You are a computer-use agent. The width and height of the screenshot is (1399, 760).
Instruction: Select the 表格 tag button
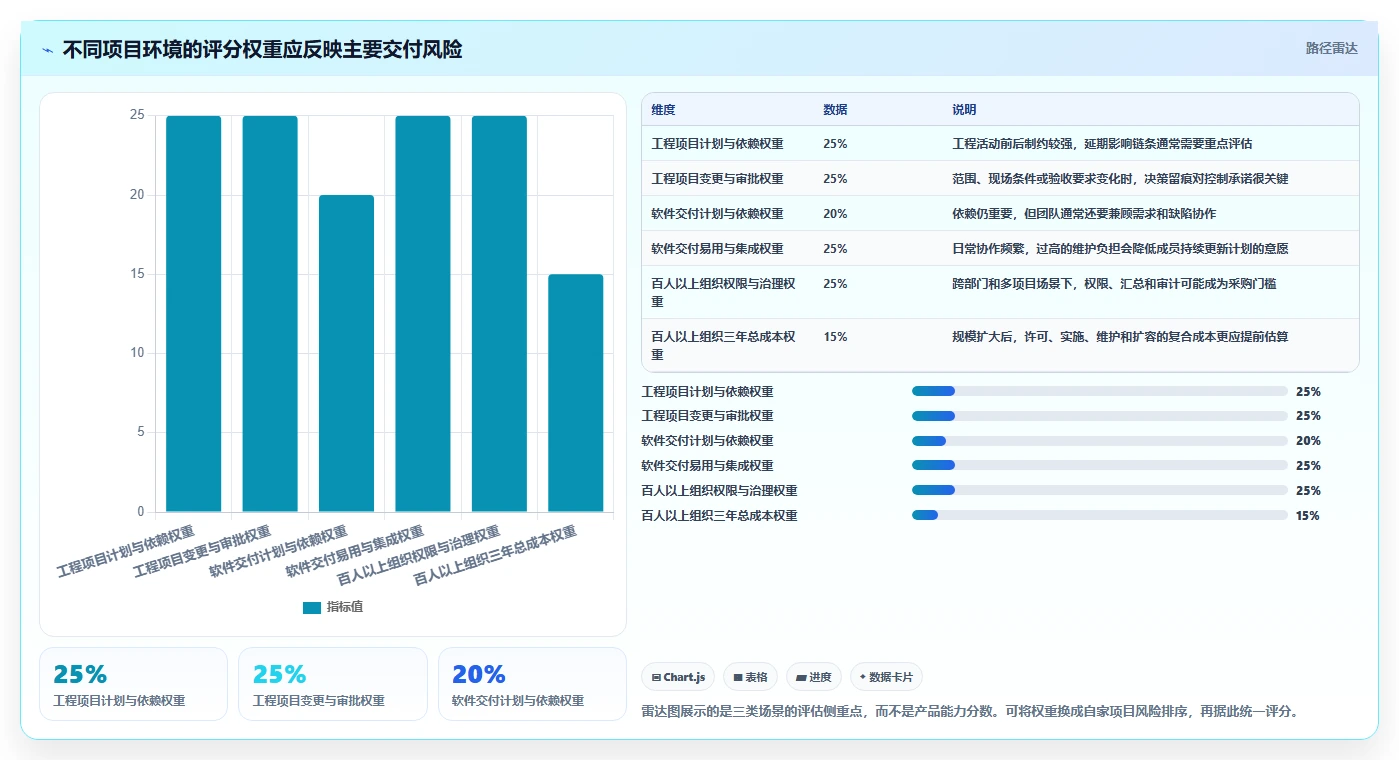click(750, 677)
